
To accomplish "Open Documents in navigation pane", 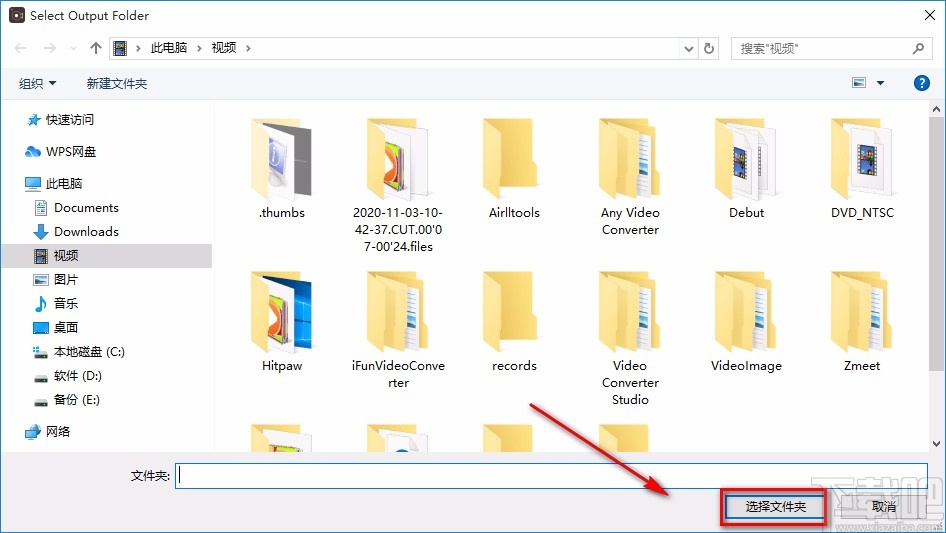I will (76, 208).
